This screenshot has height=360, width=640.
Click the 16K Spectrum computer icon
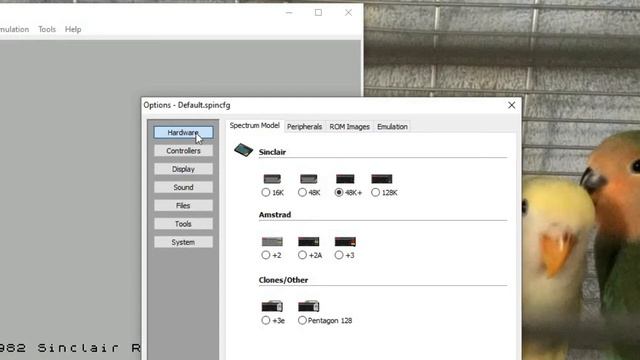272,179
